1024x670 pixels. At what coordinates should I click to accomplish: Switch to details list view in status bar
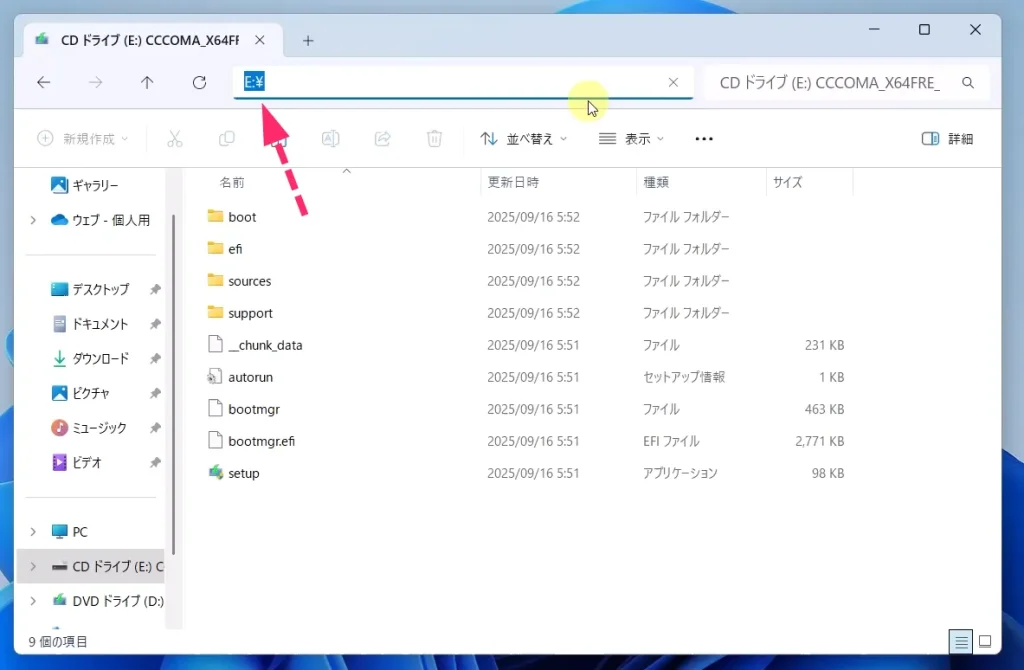959,641
